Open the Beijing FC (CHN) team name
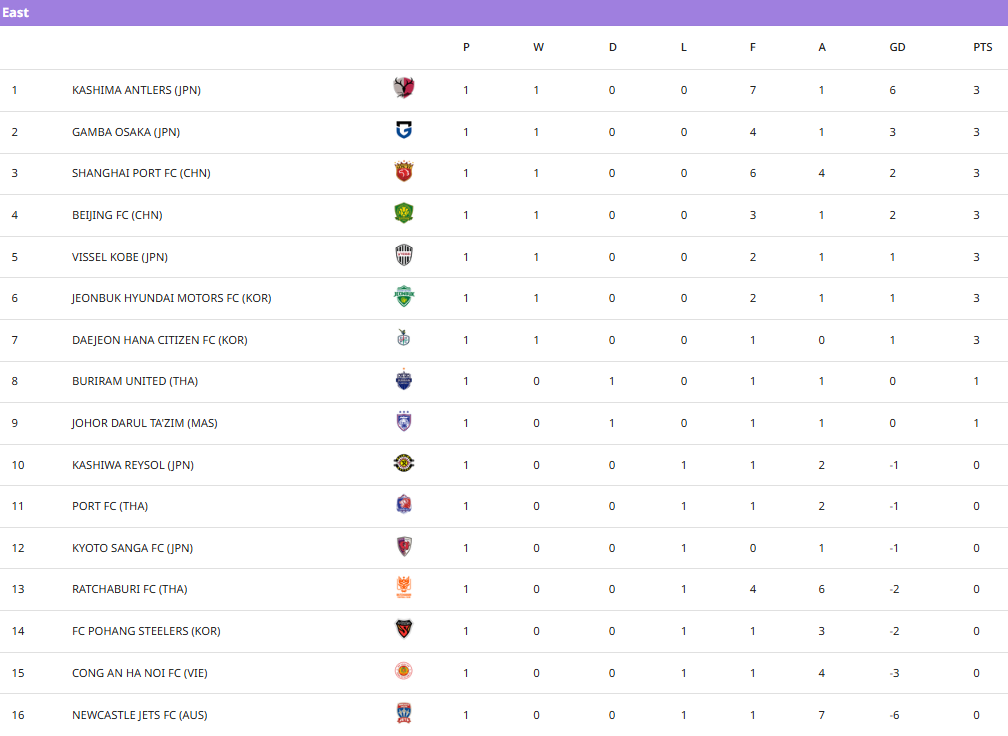Image resolution: width=1008 pixels, height=736 pixels. pos(117,215)
